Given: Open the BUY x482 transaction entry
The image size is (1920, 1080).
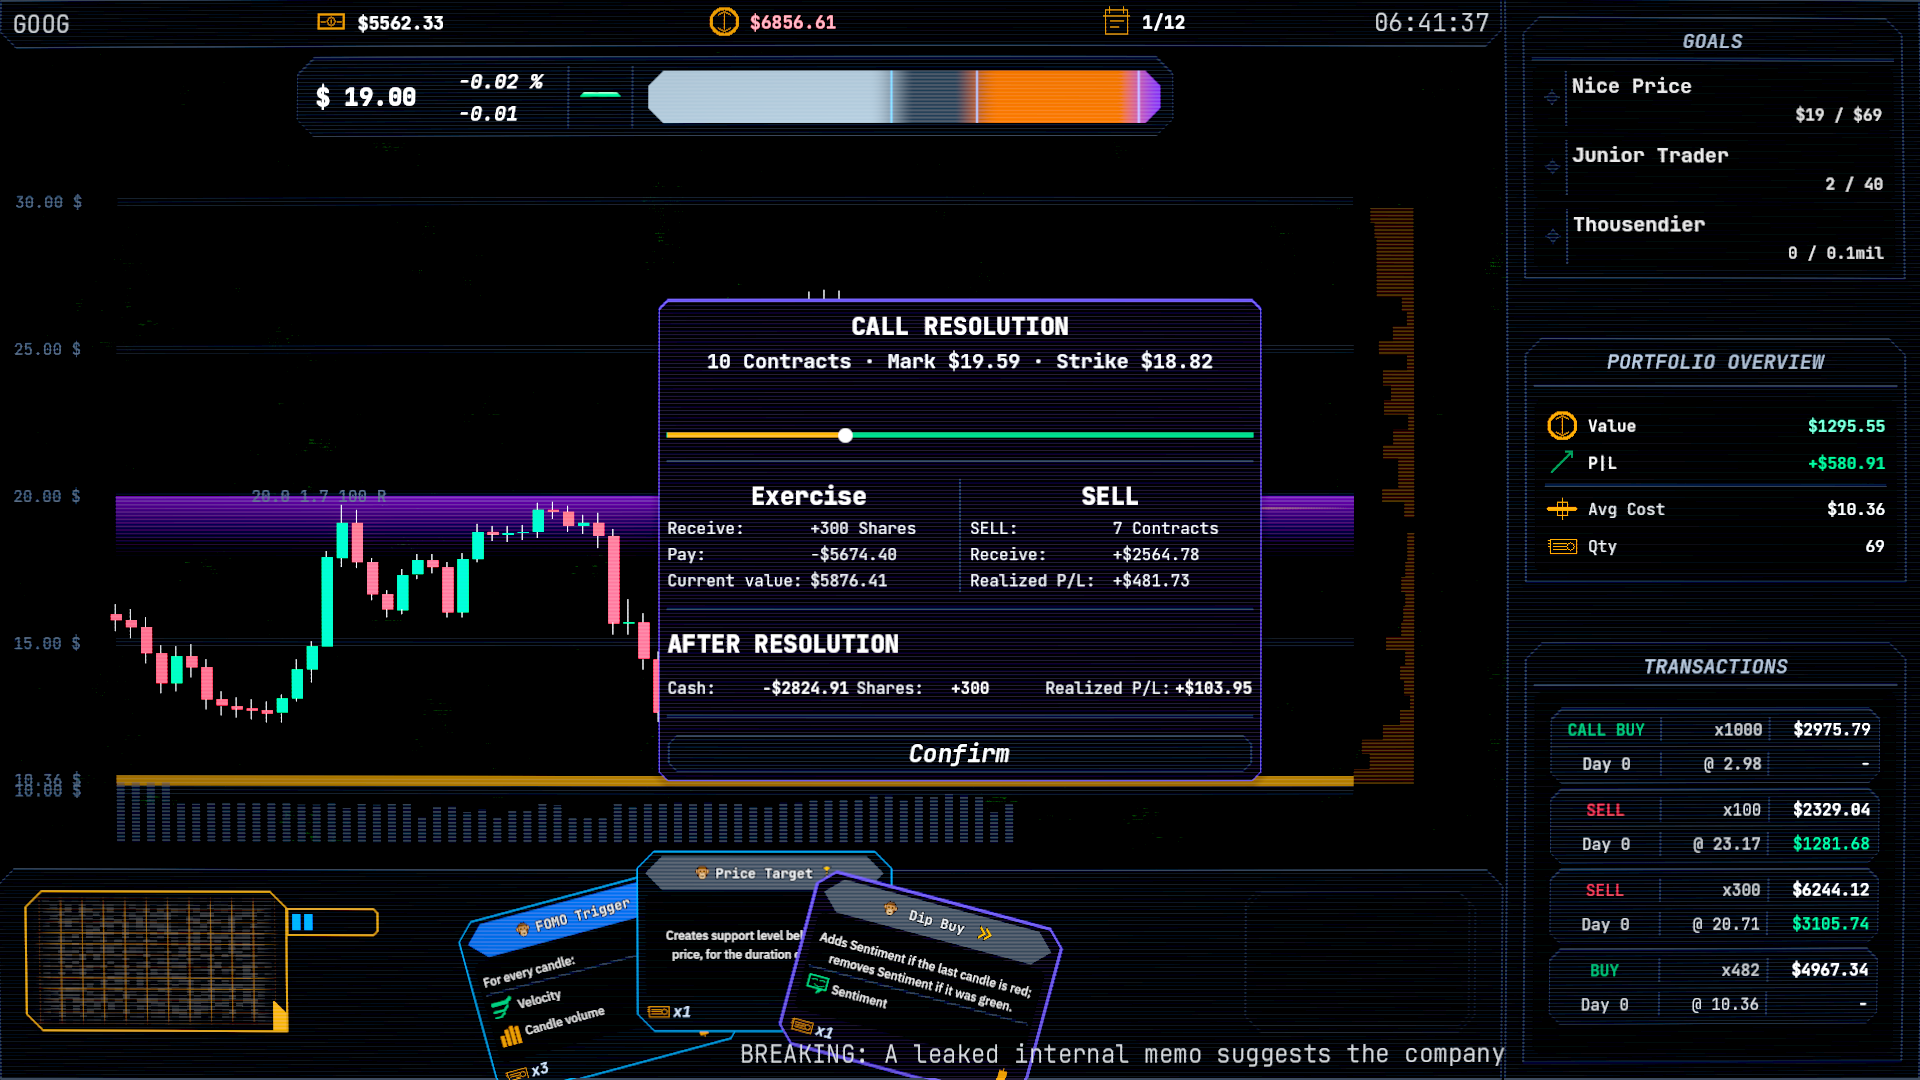Looking at the screenshot, I should tap(1715, 987).
